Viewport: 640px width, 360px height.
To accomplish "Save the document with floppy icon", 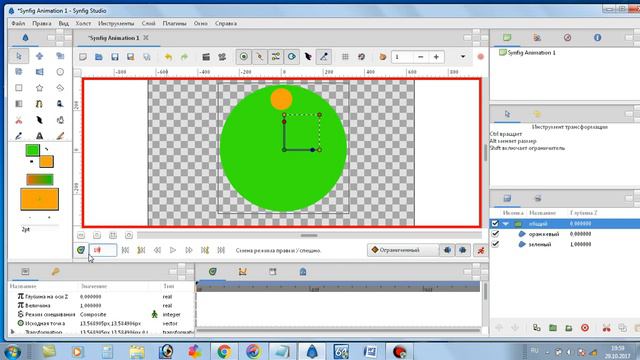I will (x=115, y=57).
